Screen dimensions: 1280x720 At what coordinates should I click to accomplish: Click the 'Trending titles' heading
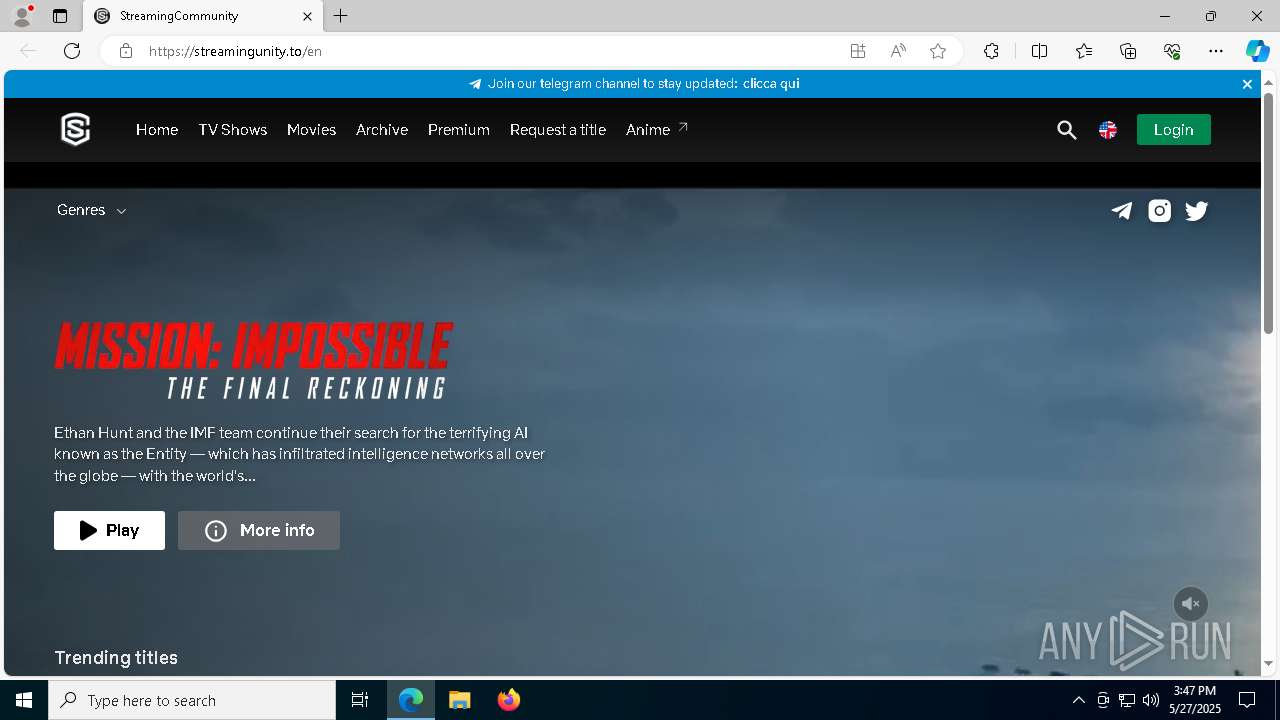click(x=116, y=658)
